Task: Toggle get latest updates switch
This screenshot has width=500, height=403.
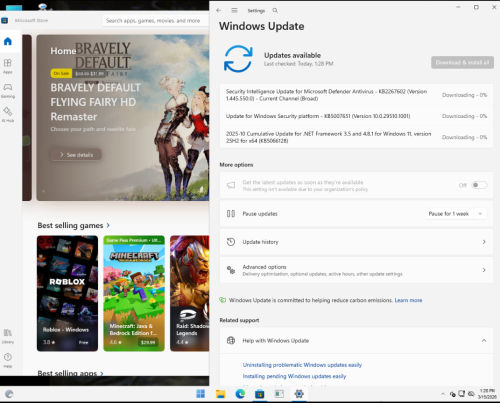Action: (x=479, y=185)
